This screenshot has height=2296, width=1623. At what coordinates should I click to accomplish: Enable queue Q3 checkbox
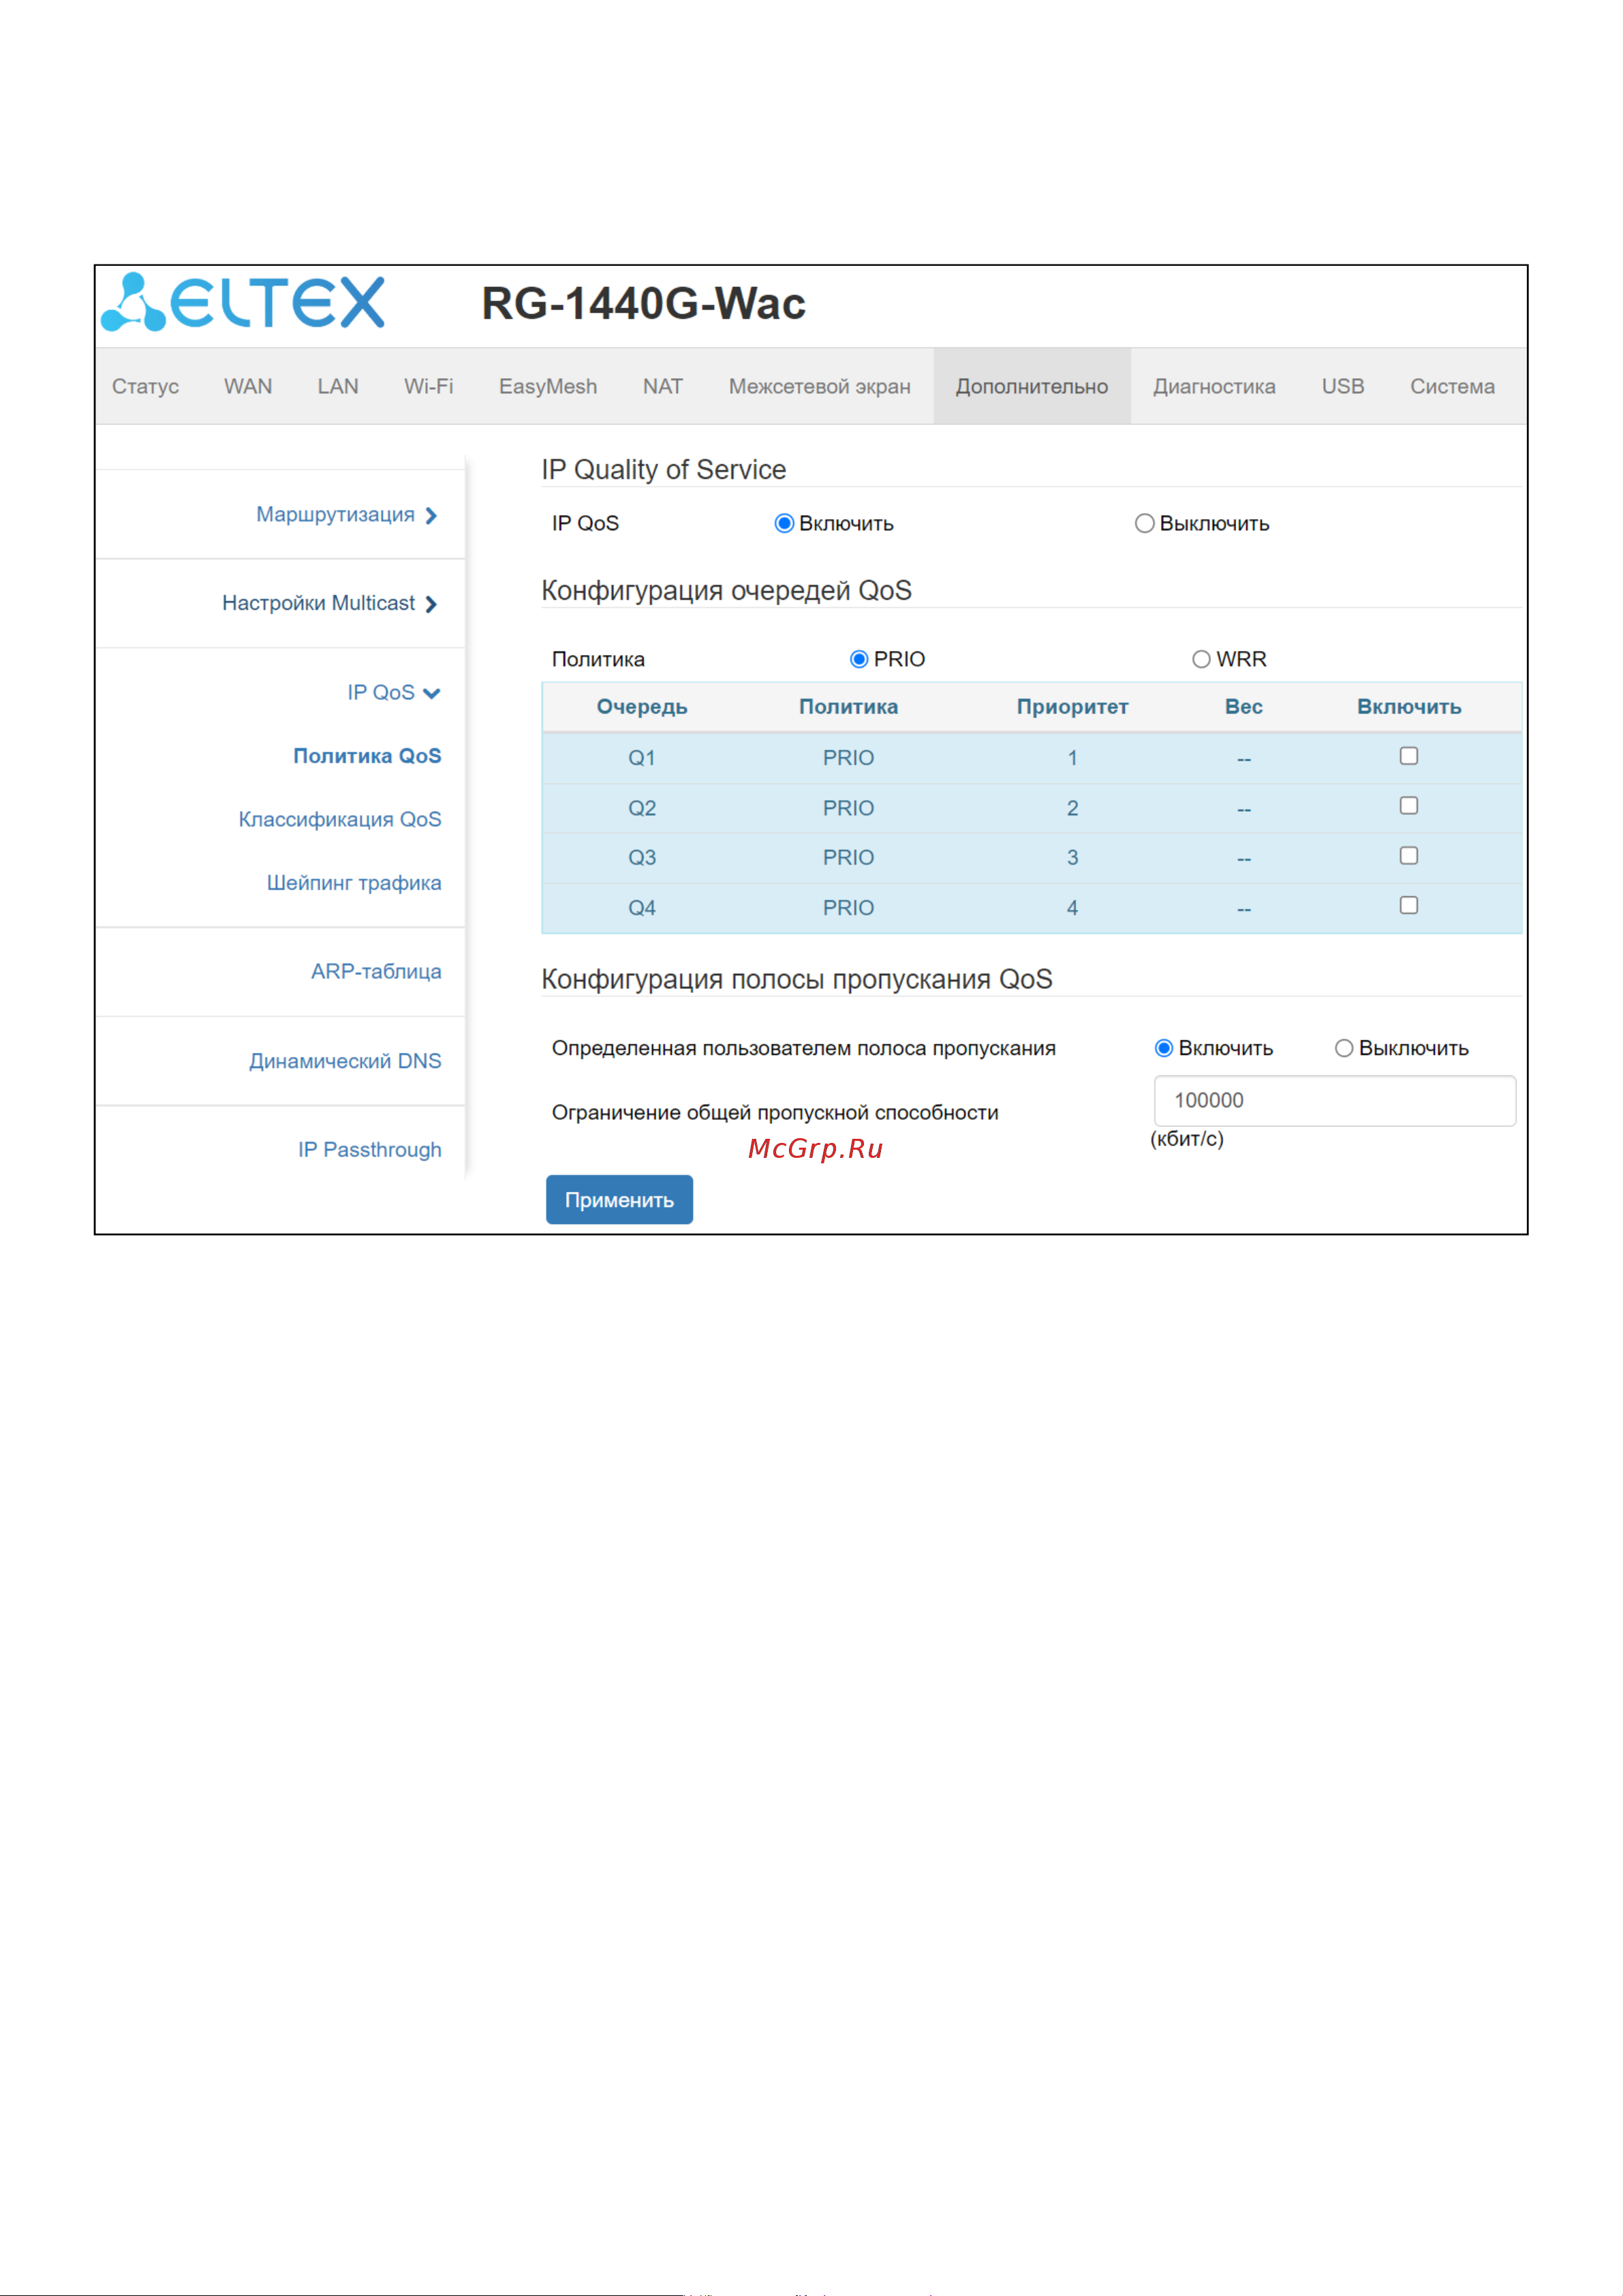click(1409, 856)
